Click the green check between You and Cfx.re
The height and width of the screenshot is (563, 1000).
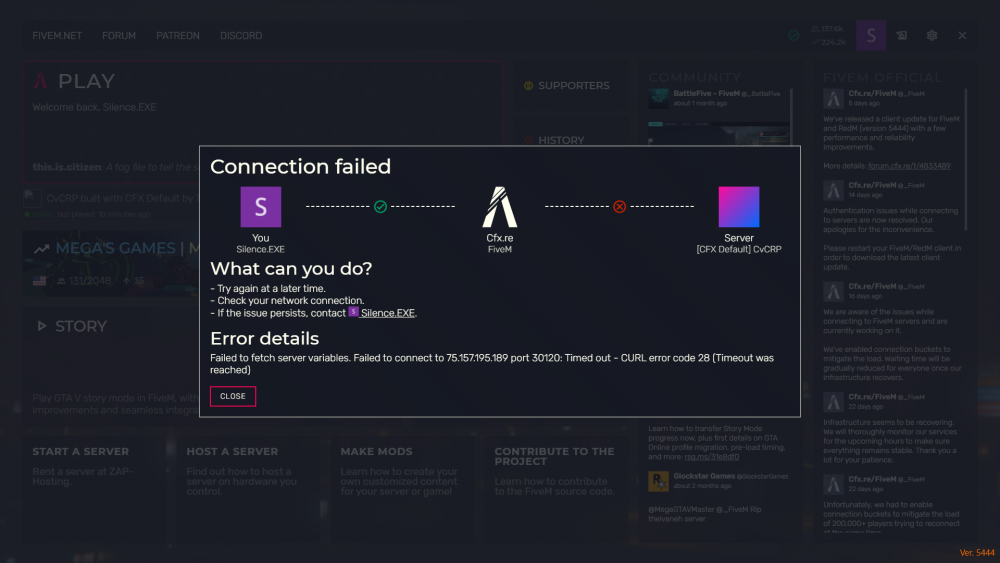(380, 207)
